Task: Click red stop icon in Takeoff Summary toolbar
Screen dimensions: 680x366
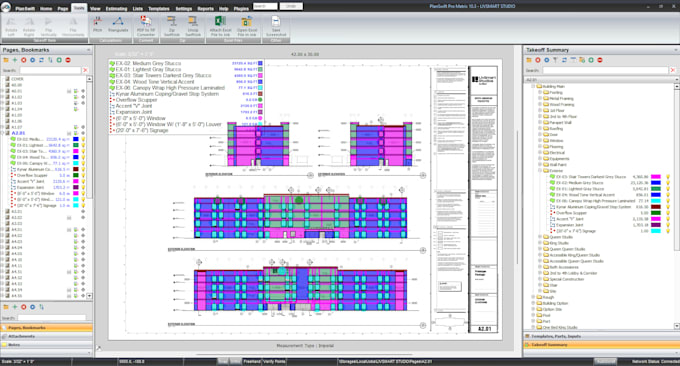Action: (x=600, y=60)
